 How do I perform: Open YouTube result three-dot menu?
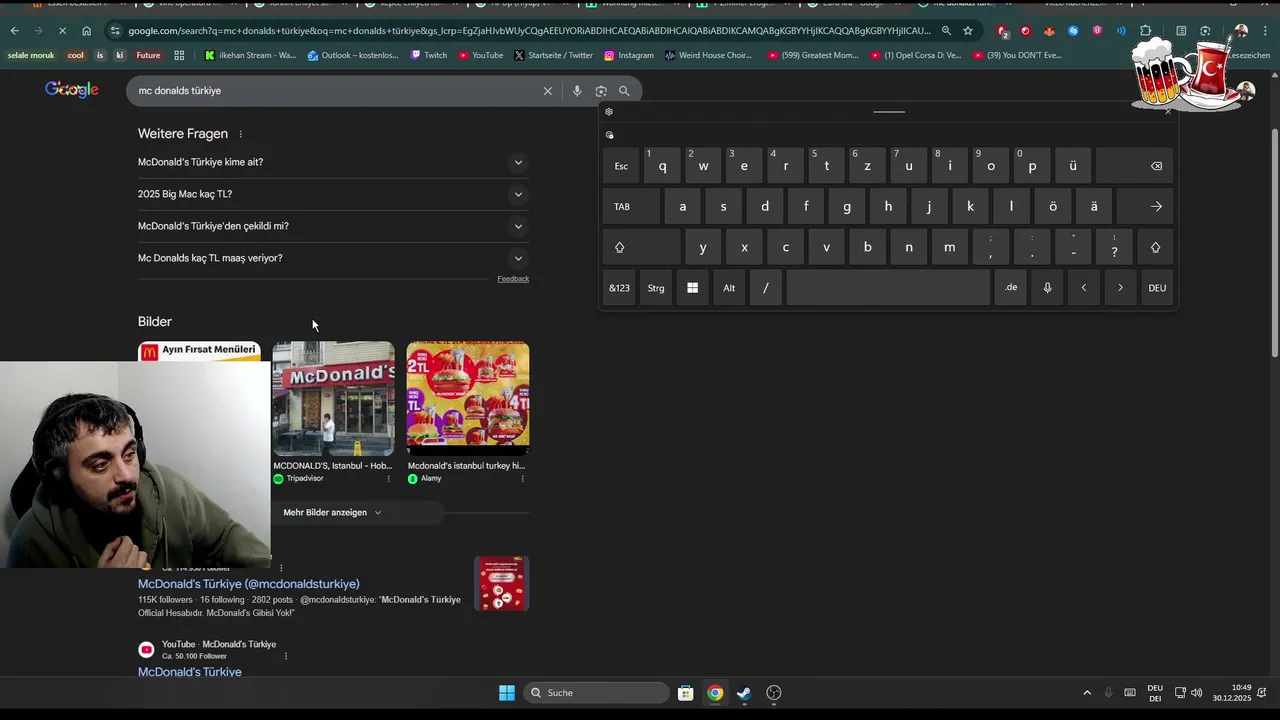point(286,656)
